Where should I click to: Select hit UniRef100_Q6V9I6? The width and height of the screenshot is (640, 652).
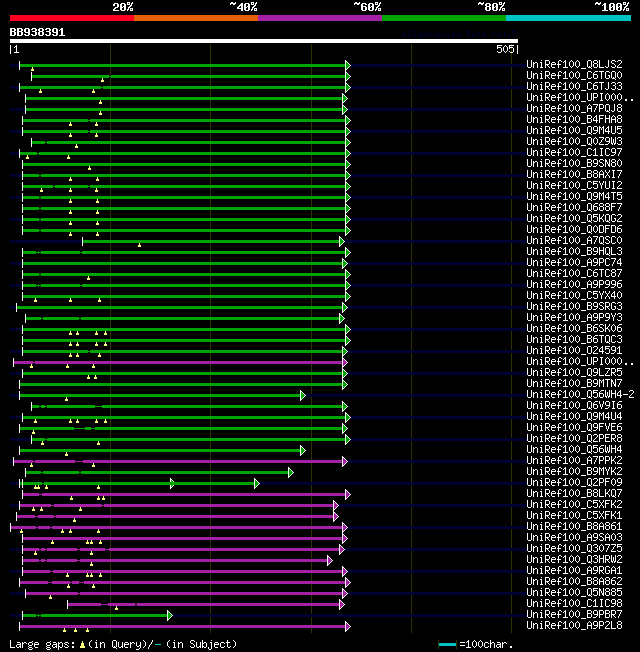point(574,405)
